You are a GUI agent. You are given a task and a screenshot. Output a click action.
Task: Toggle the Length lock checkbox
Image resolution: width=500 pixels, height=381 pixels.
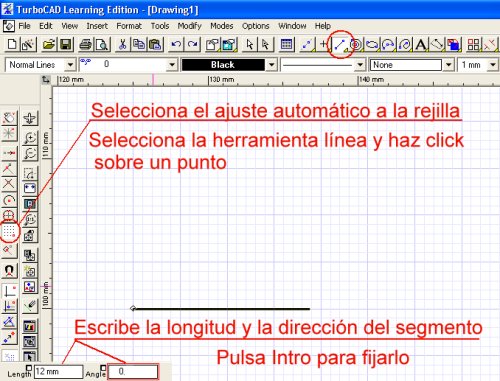[x=29, y=368]
